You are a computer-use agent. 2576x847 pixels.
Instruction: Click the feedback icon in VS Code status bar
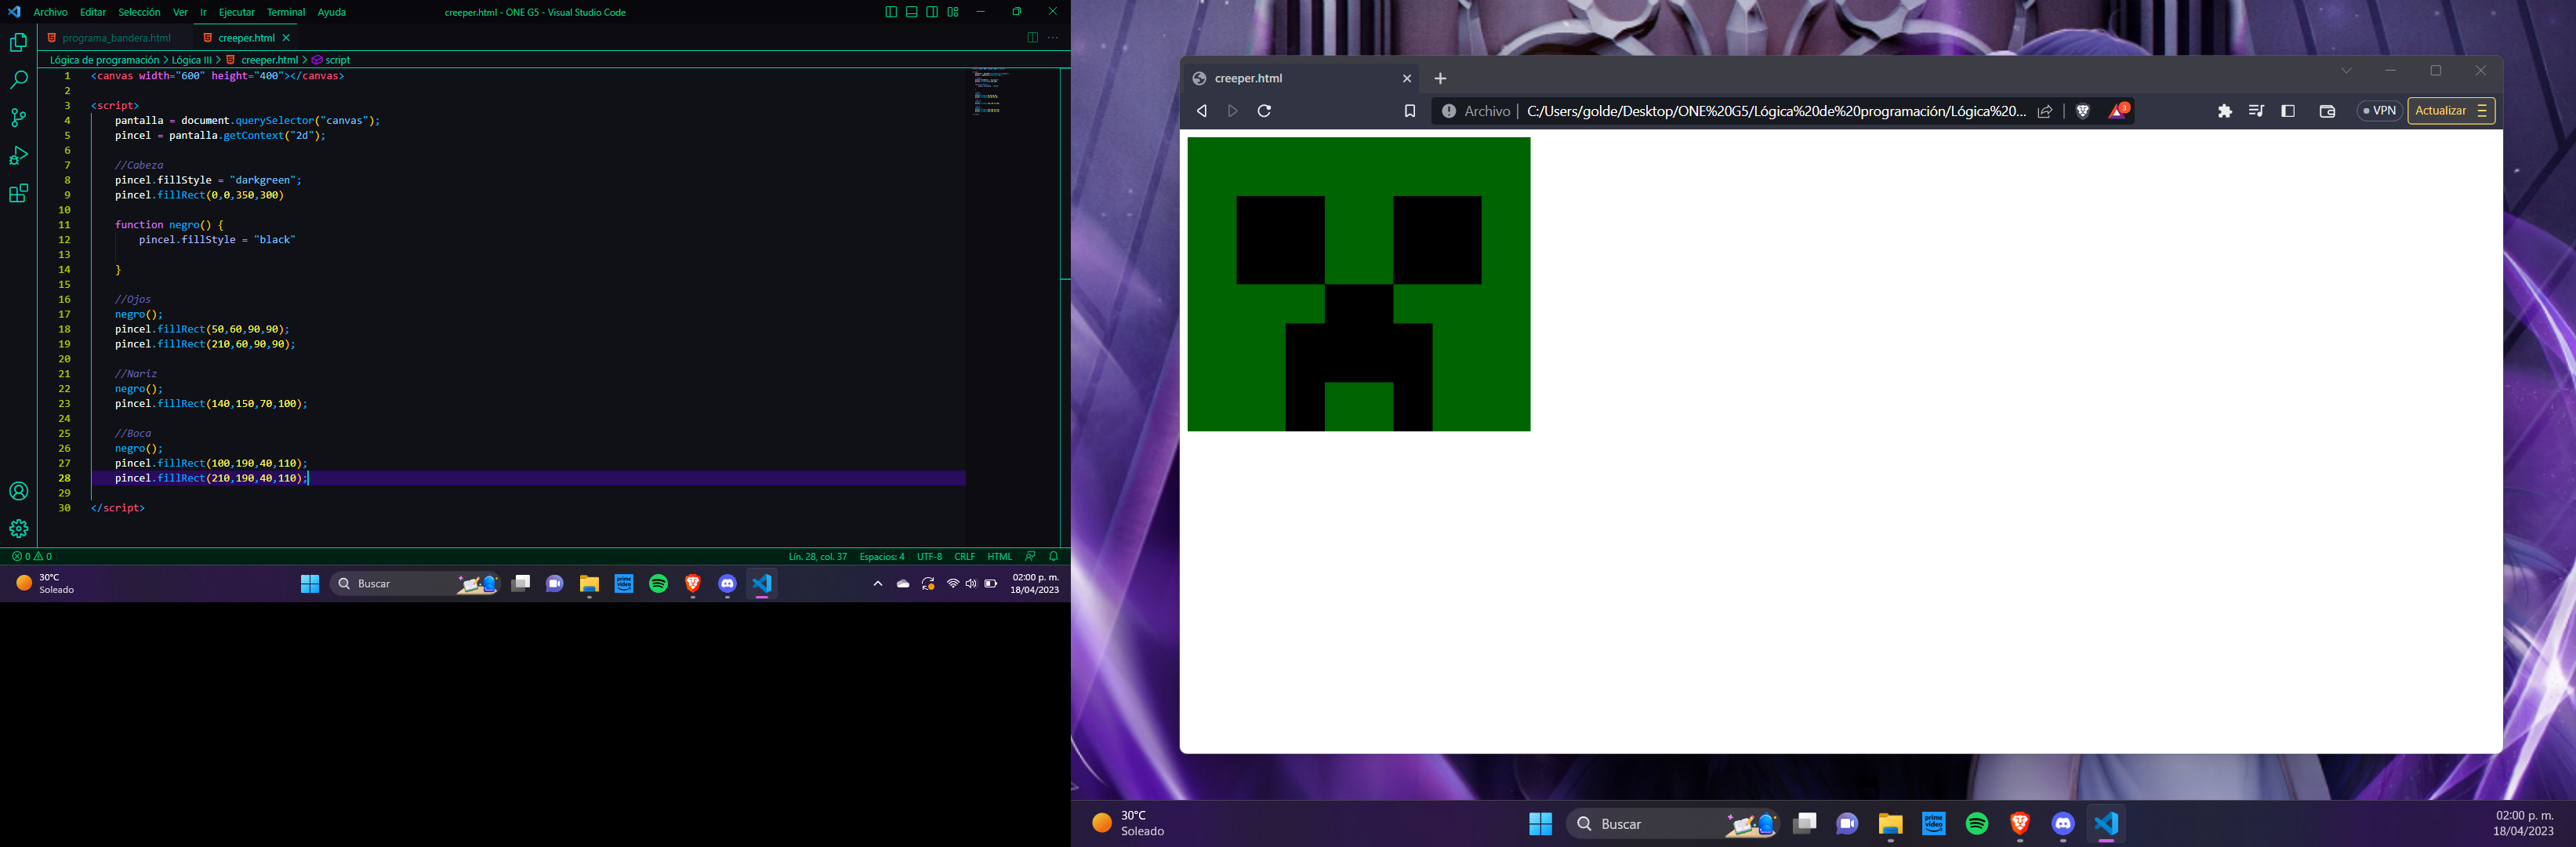1030,556
